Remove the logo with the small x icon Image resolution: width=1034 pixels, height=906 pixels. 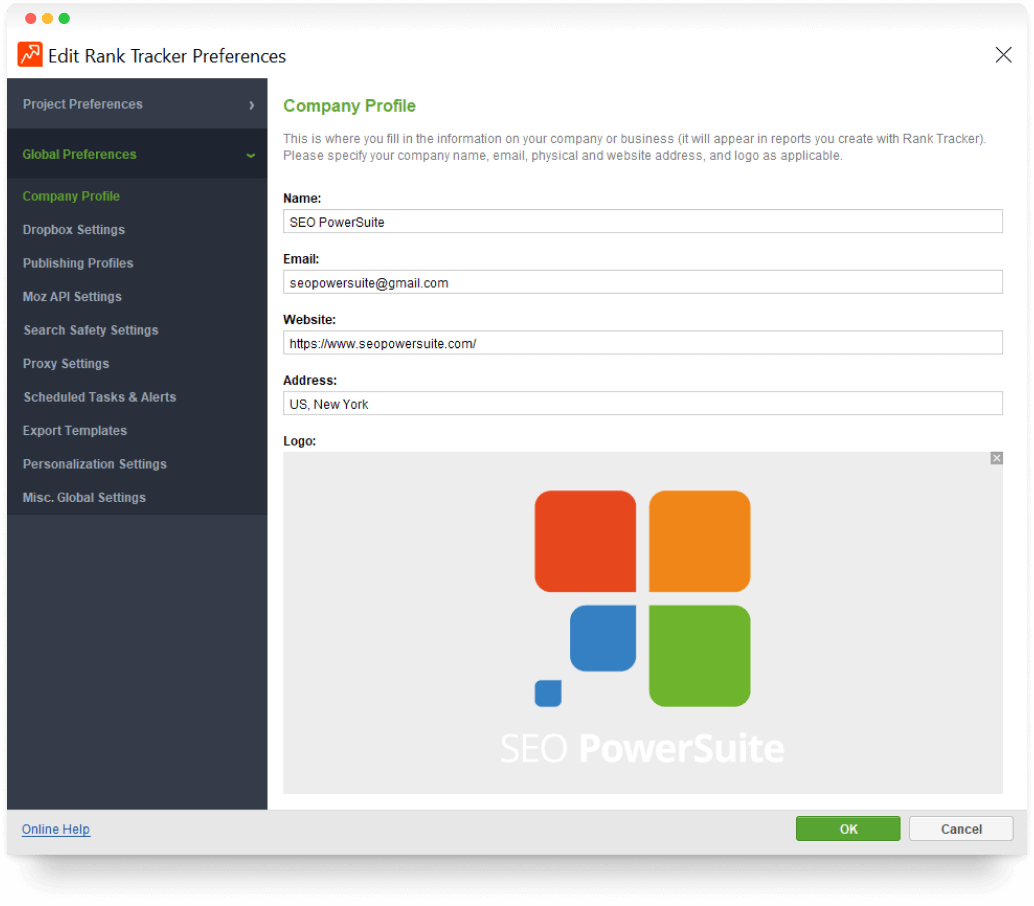[996, 458]
